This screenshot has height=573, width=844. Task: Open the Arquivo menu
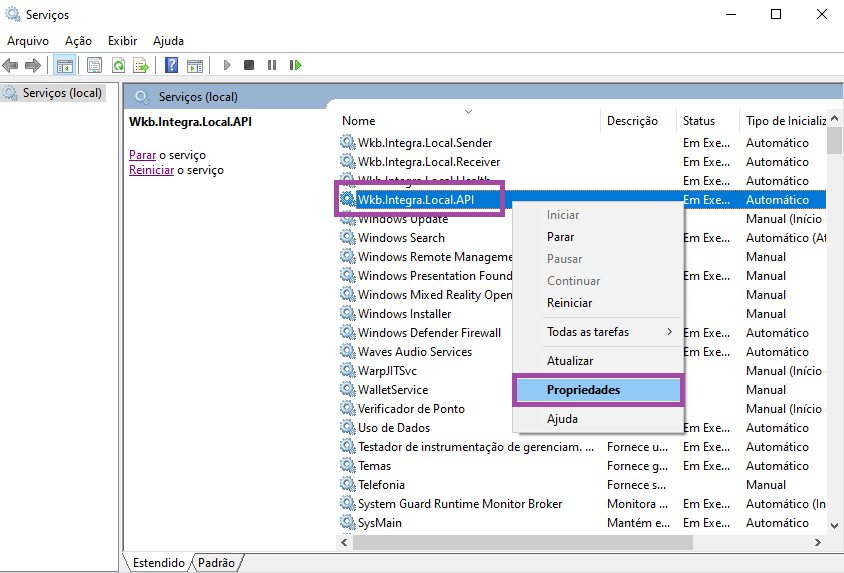28,41
